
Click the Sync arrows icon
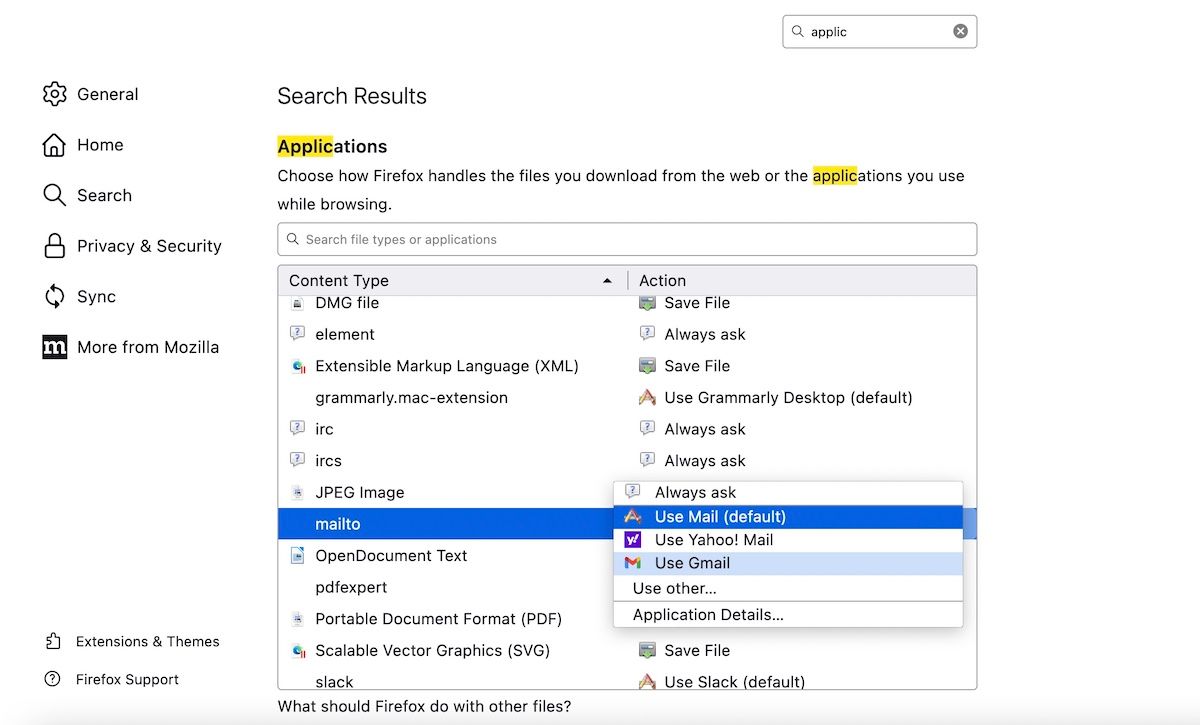(54, 297)
